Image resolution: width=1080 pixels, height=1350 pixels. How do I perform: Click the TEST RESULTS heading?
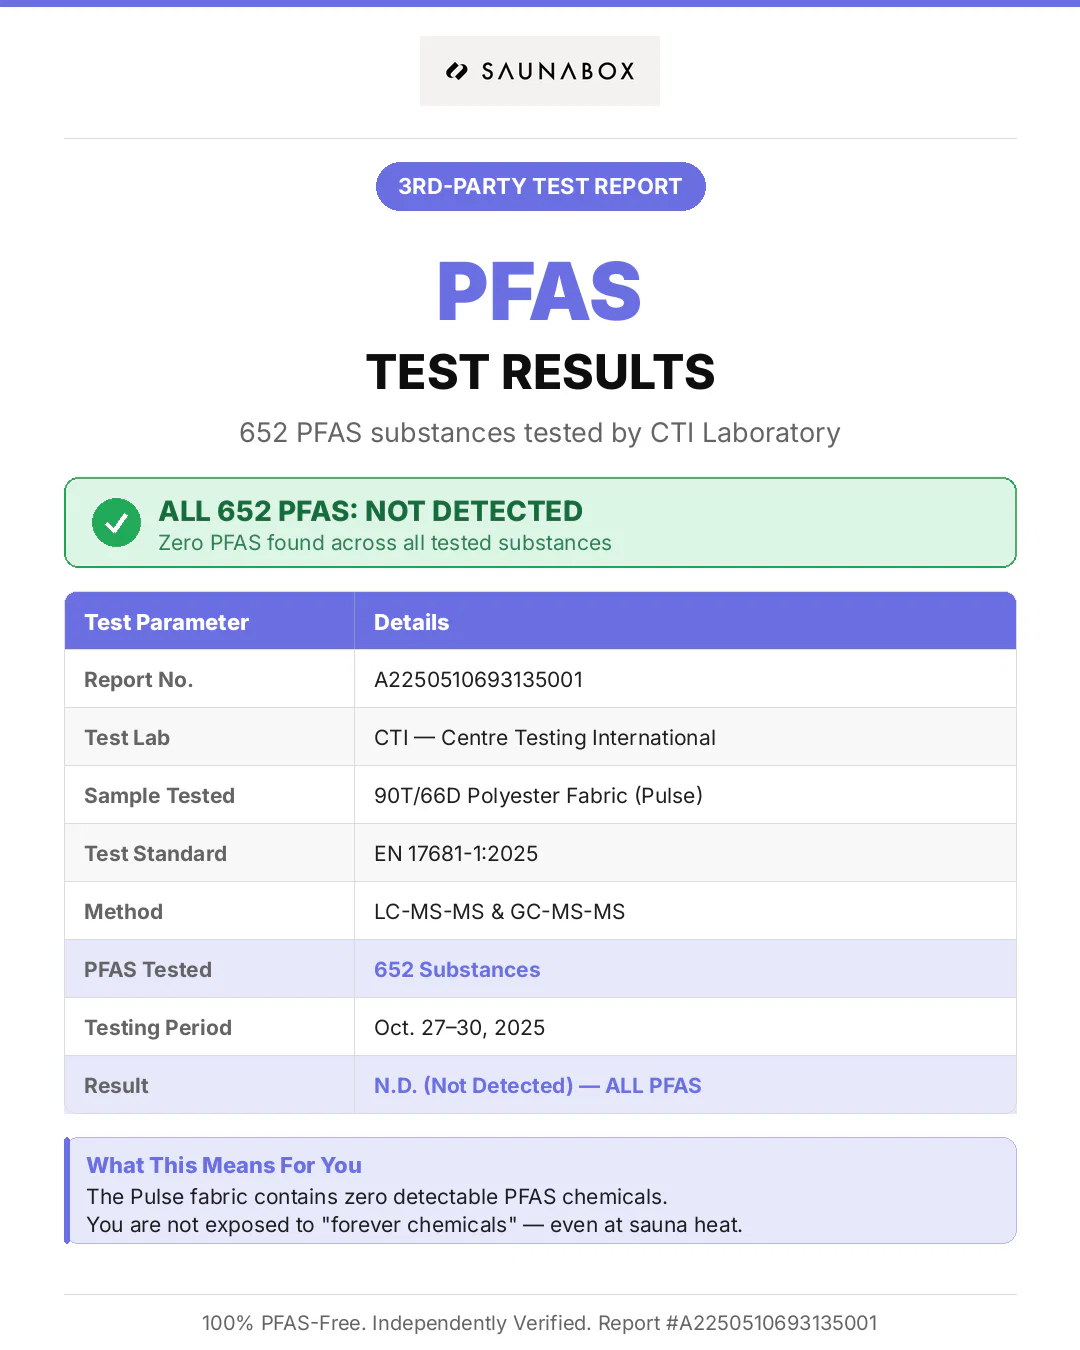(x=540, y=372)
